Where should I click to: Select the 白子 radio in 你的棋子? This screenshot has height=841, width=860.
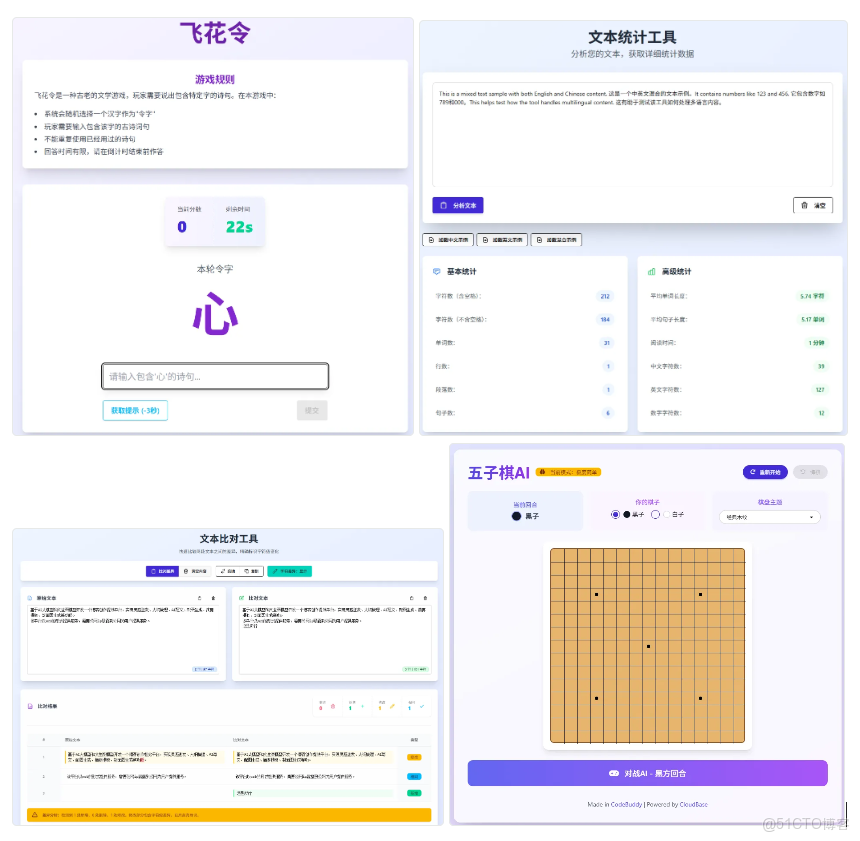coord(656,513)
